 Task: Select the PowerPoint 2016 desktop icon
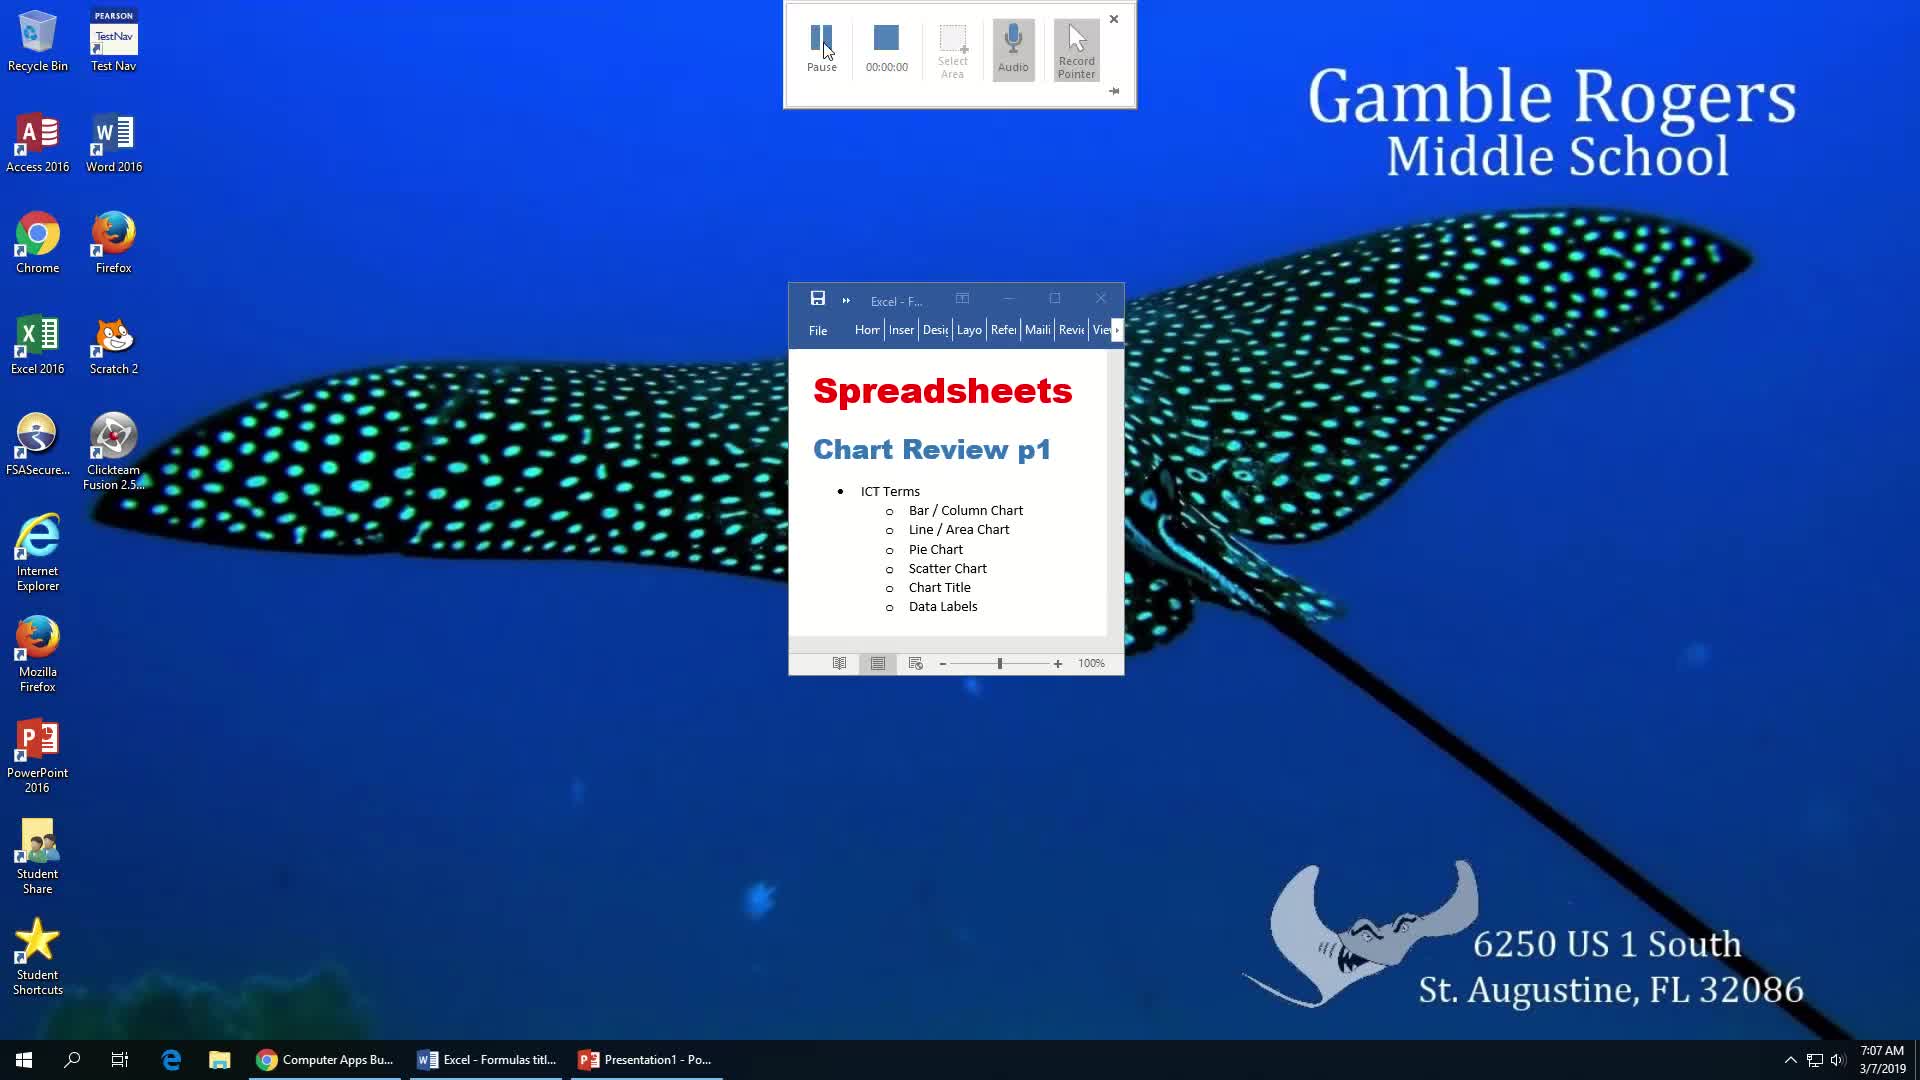click(38, 755)
